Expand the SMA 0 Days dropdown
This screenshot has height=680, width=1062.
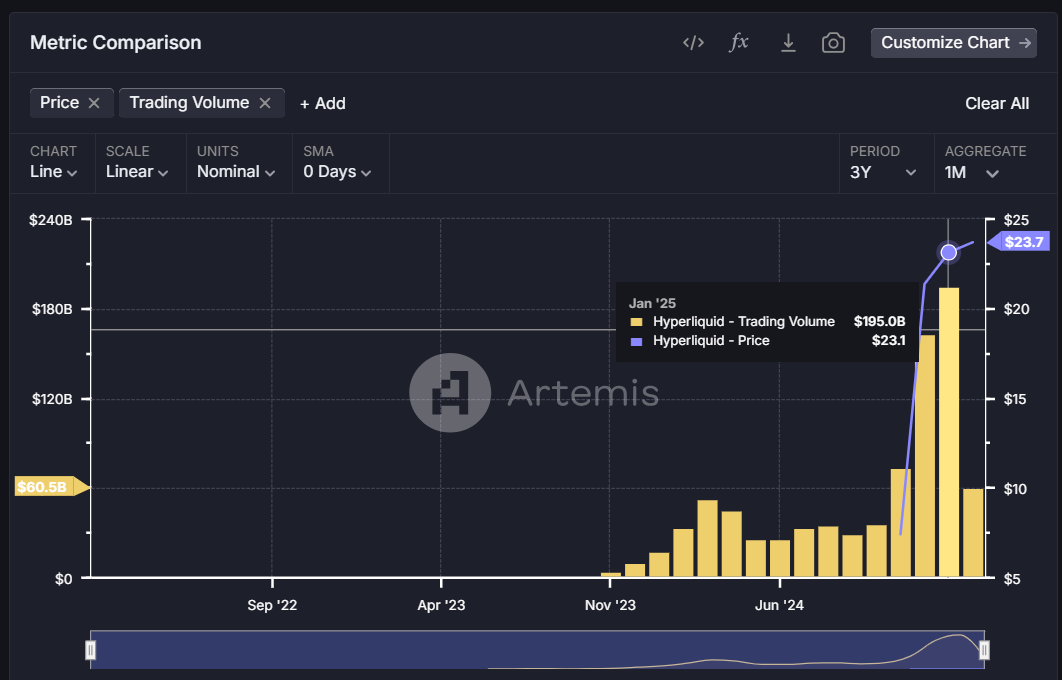tap(338, 172)
